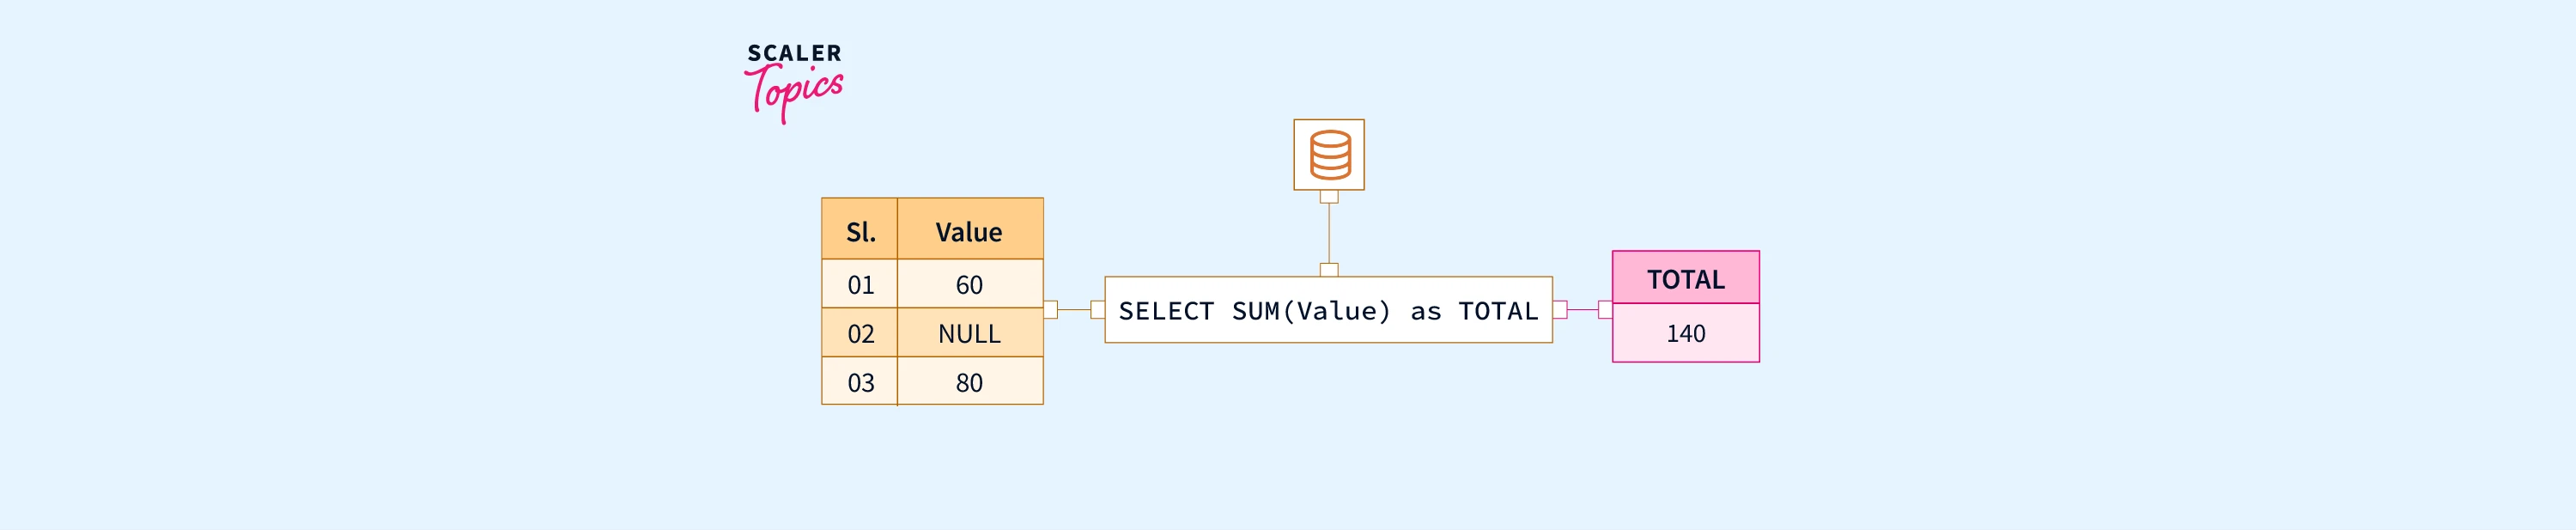Screen dimensions: 2576x530
Task: Click the SCALER logo text
Action: point(794,53)
